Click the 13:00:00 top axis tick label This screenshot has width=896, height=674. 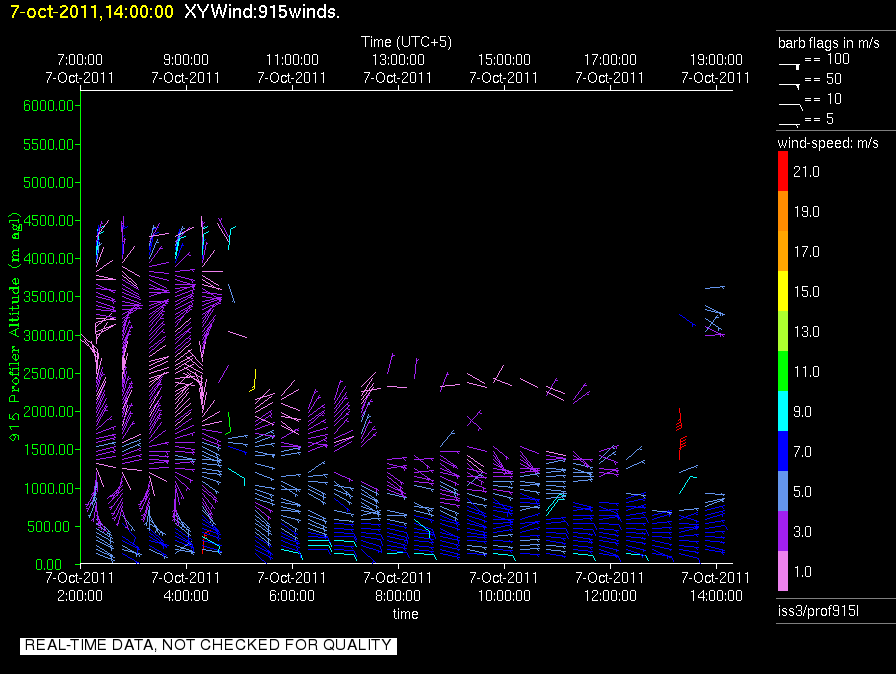398,60
